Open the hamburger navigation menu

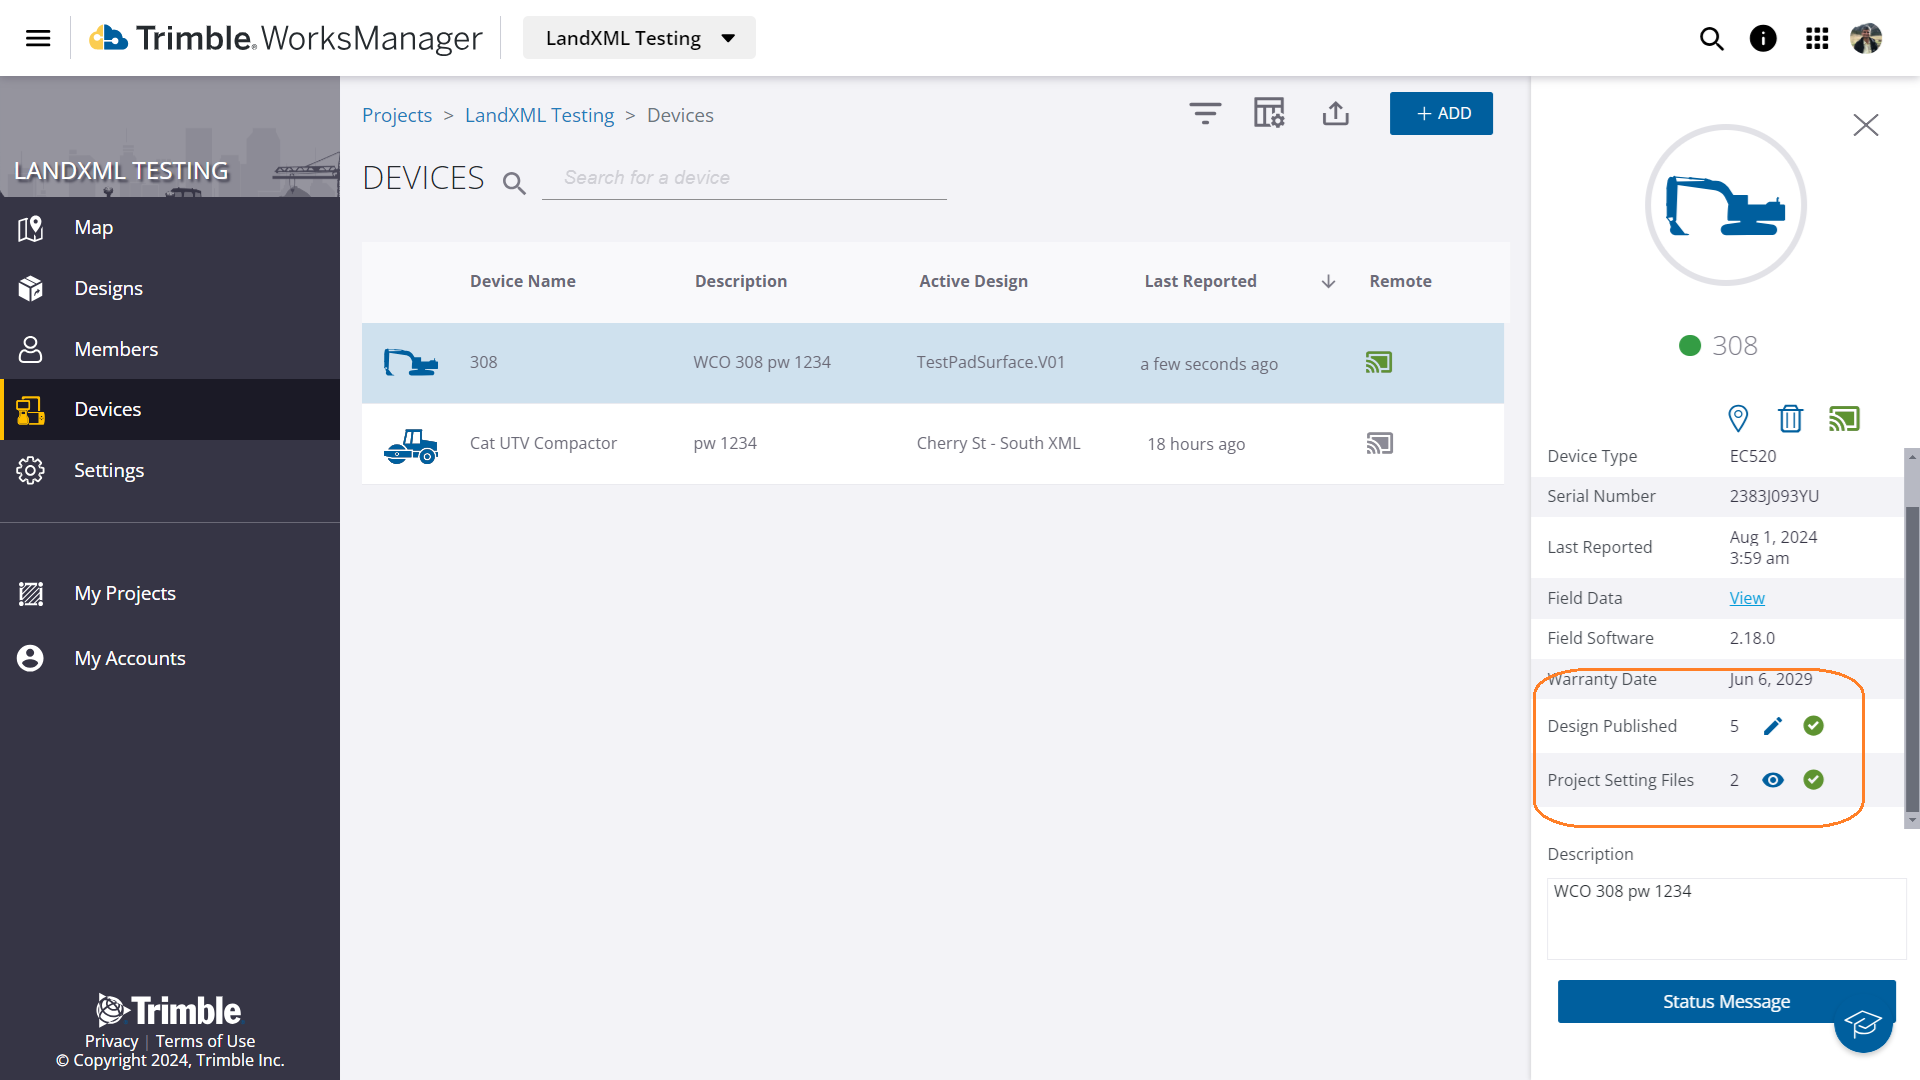(x=38, y=38)
